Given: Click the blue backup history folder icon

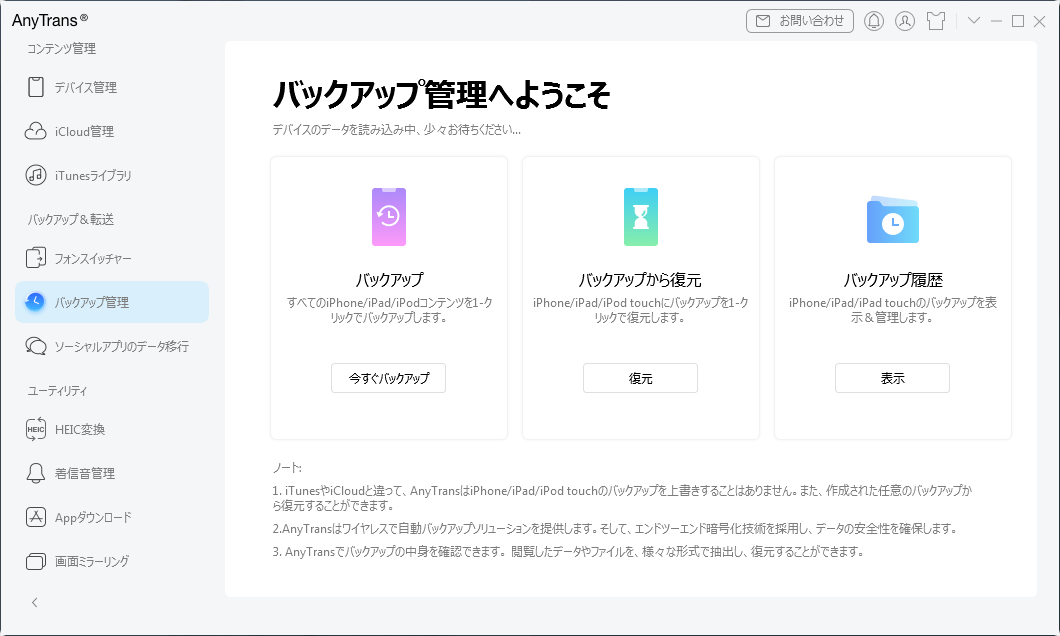Looking at the screenshot, I should [x=892, y=219].
